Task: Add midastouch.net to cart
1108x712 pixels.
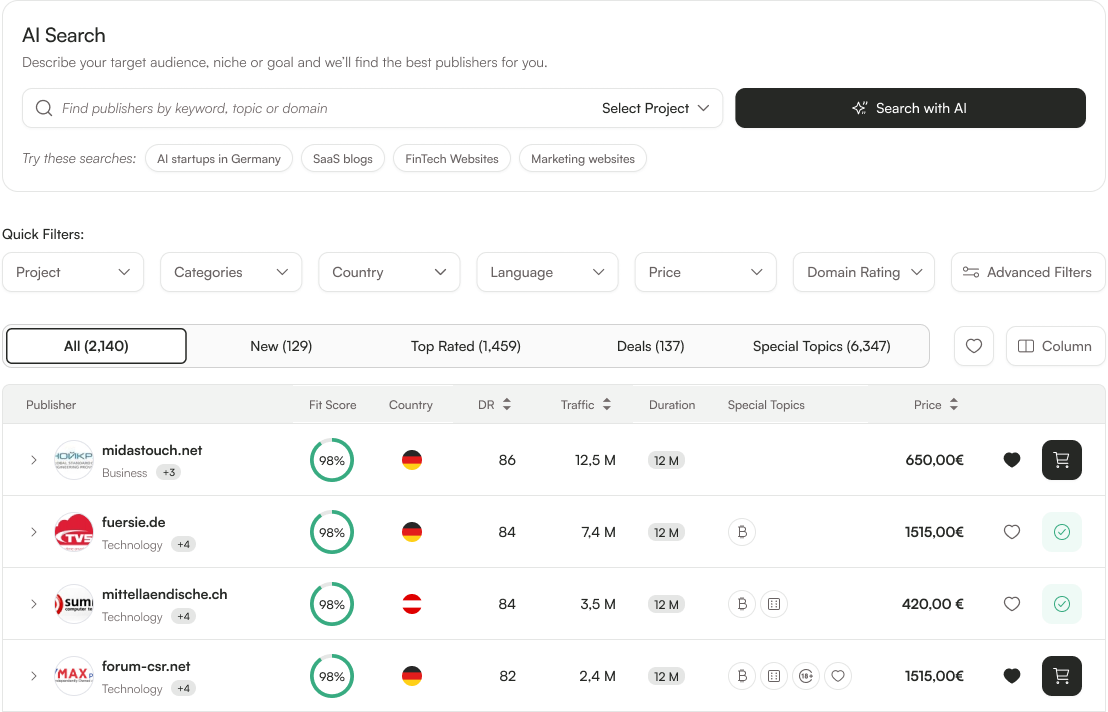Action: click(1061, 460)
